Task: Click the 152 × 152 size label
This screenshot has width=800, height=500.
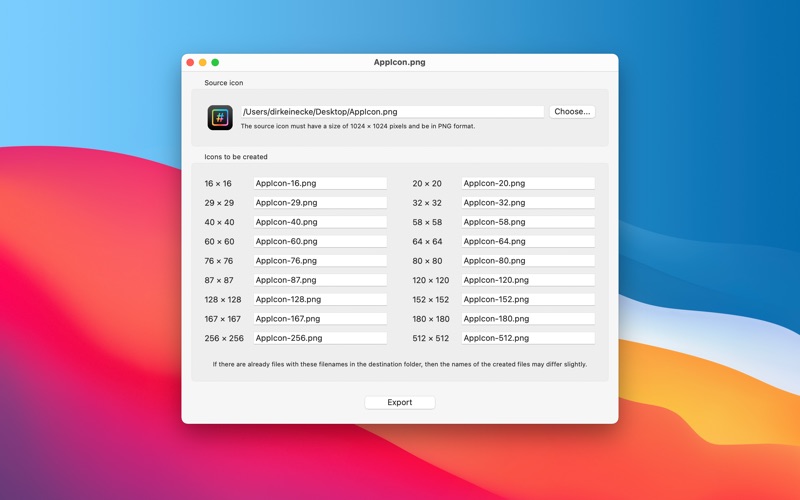Action: click(431, 299)
